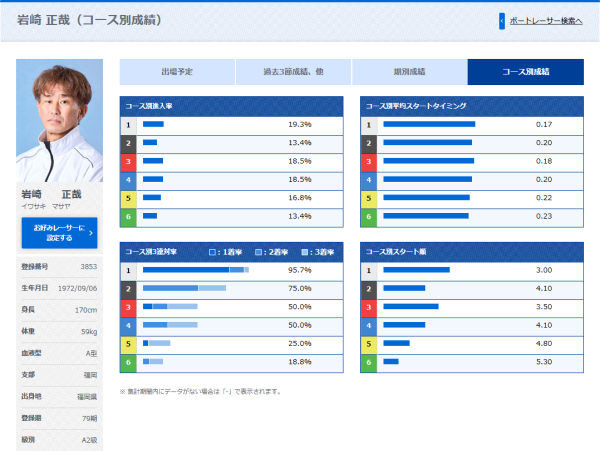Viewport: 600px width, 451px height.
Task: Click the active コース別成績 tab
Action: pos(526,72)
